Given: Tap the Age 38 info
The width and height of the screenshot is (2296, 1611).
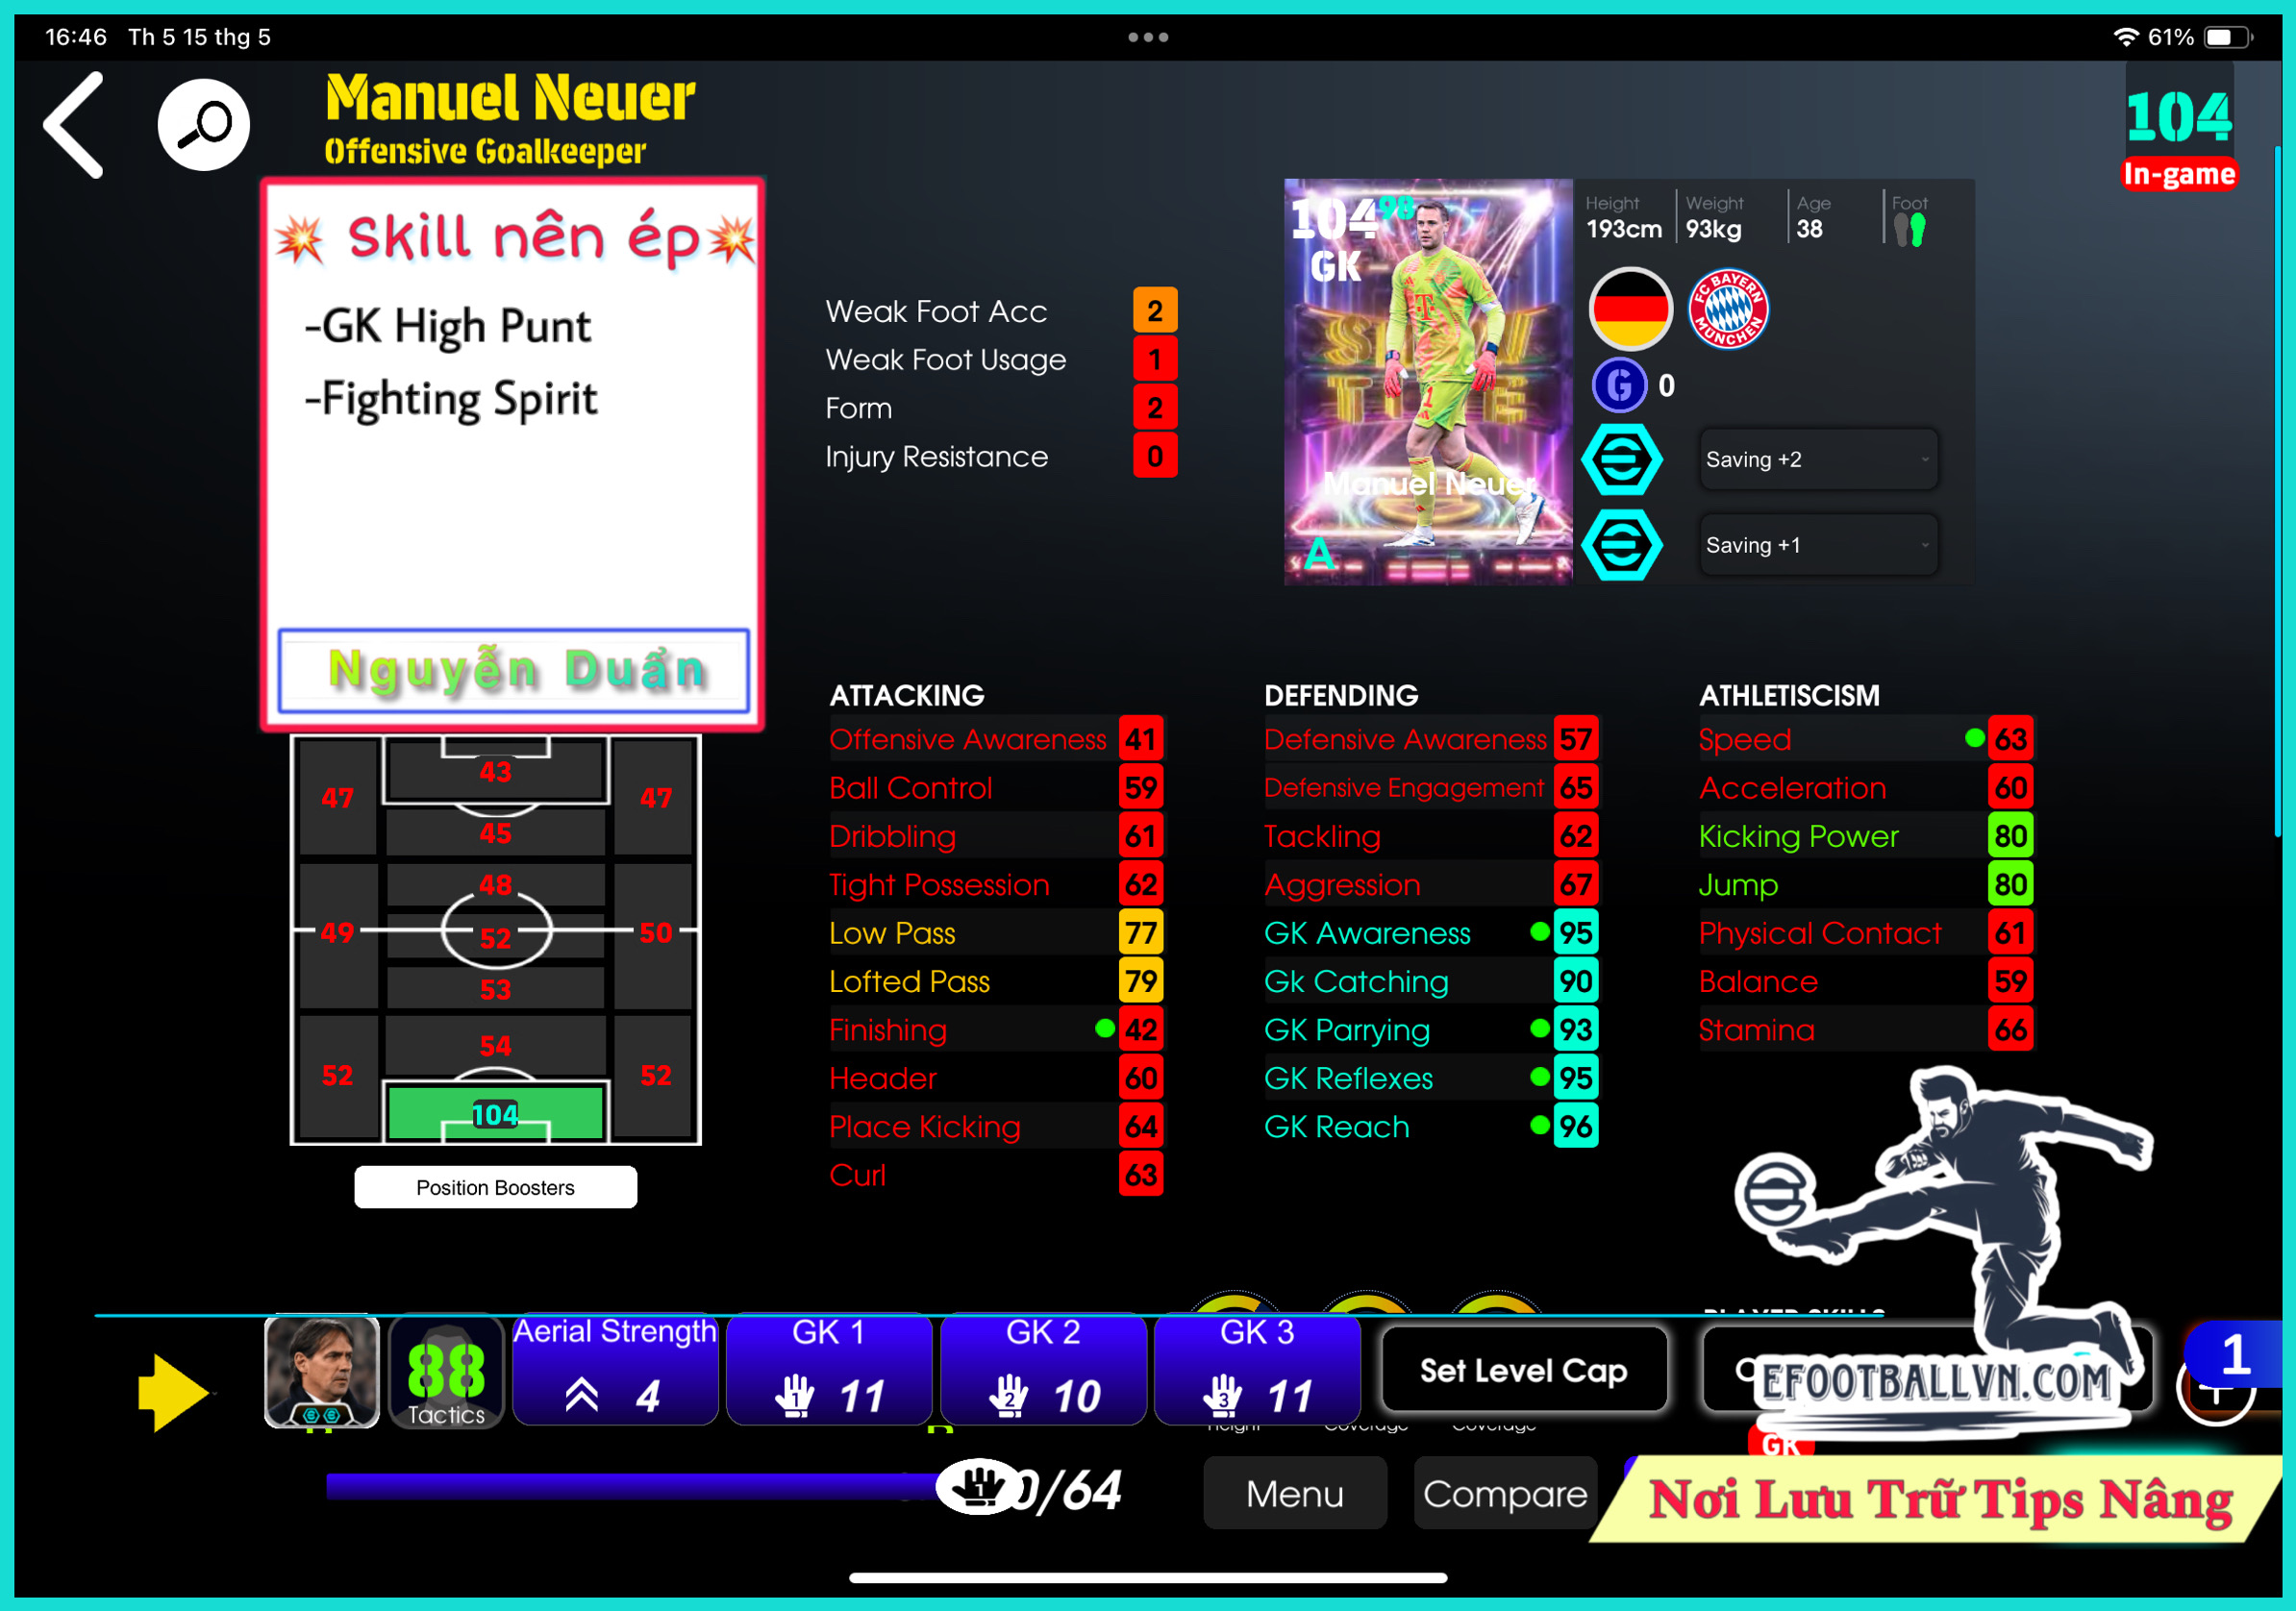Looking at the screenshot, I should point(1813,217).
